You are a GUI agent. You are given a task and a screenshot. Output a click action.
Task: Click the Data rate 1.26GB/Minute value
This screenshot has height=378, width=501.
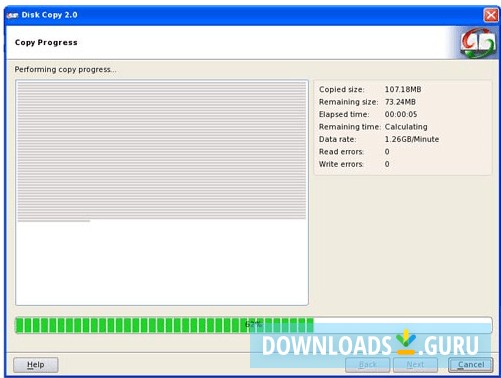coord(412,139)
